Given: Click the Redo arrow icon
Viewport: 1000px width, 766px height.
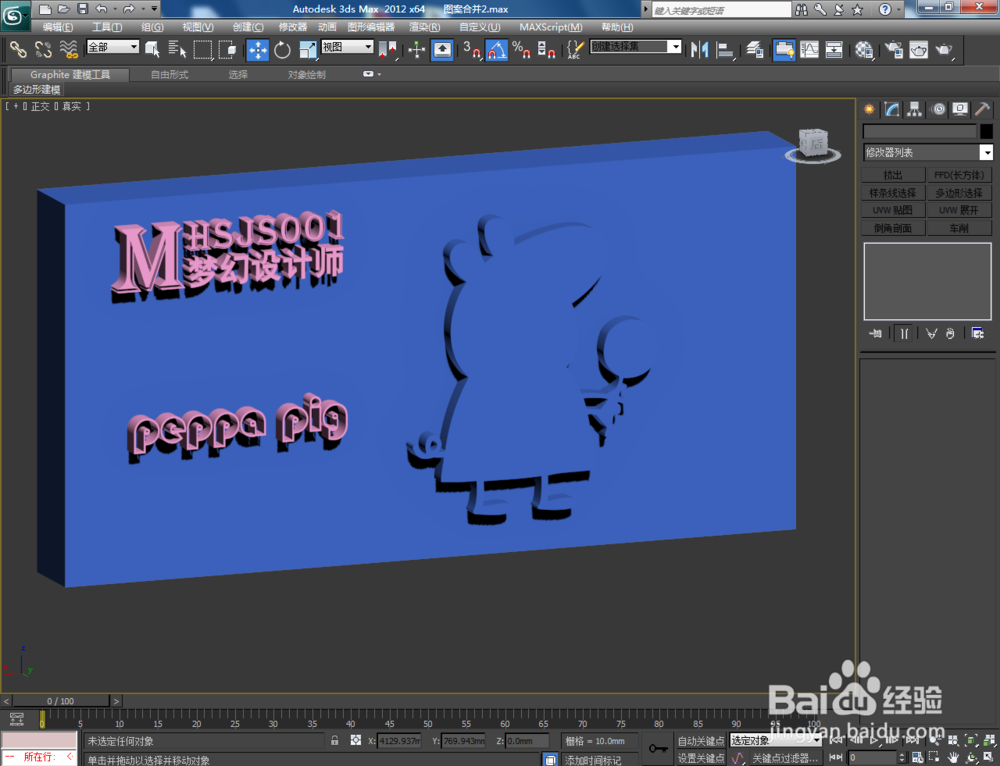Looking at the screenshot, I should tap(128, 9).
